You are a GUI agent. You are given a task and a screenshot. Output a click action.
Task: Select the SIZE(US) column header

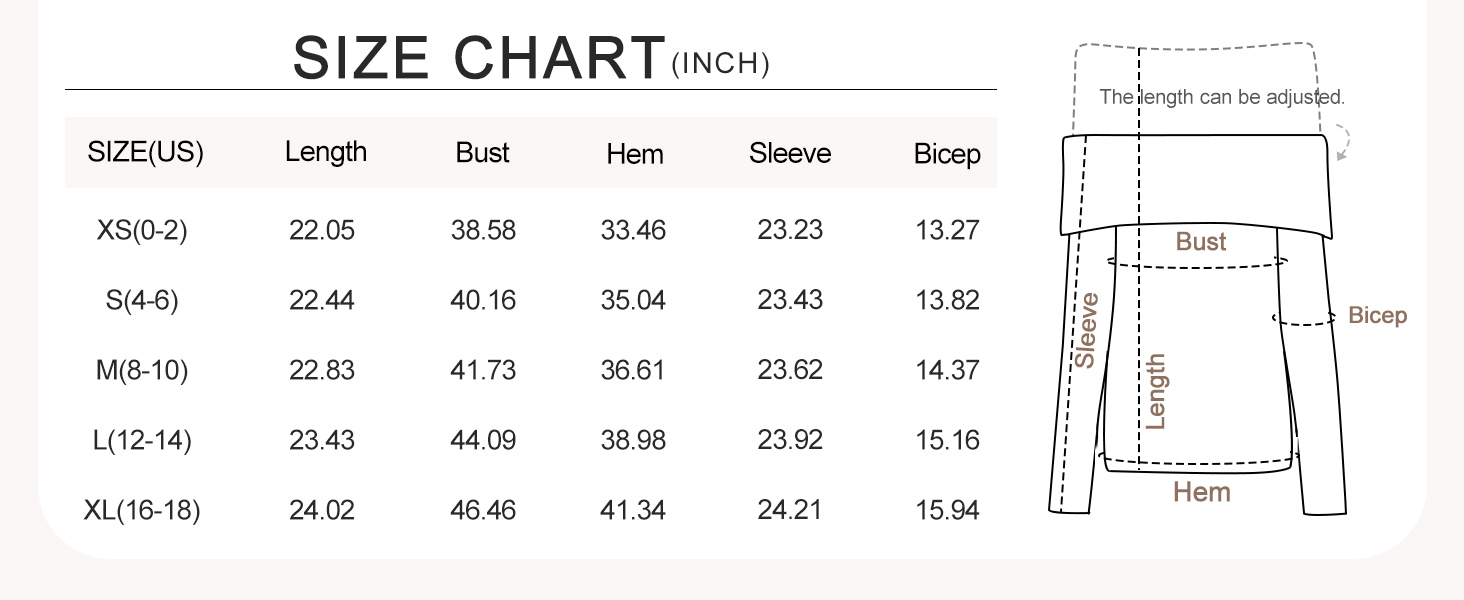[146, 152]
